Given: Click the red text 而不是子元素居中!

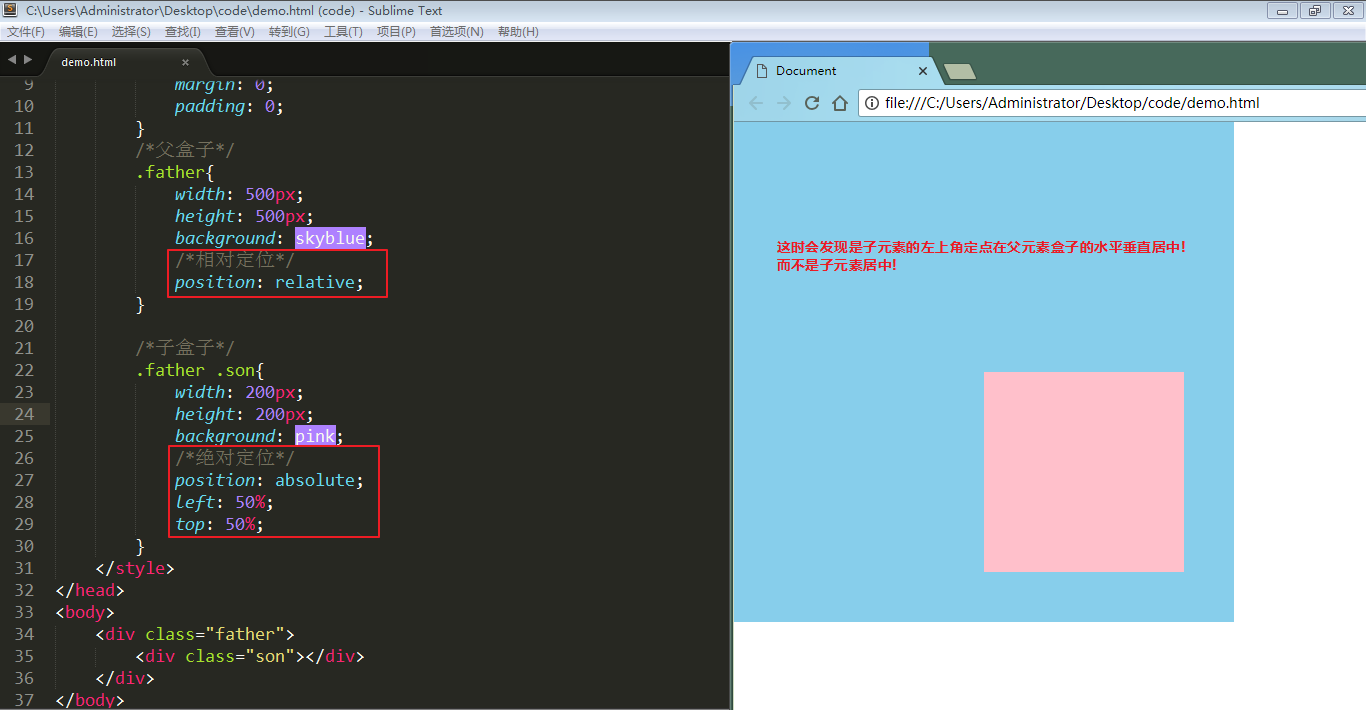Looking at the screenshot, I should coord(837,265).
